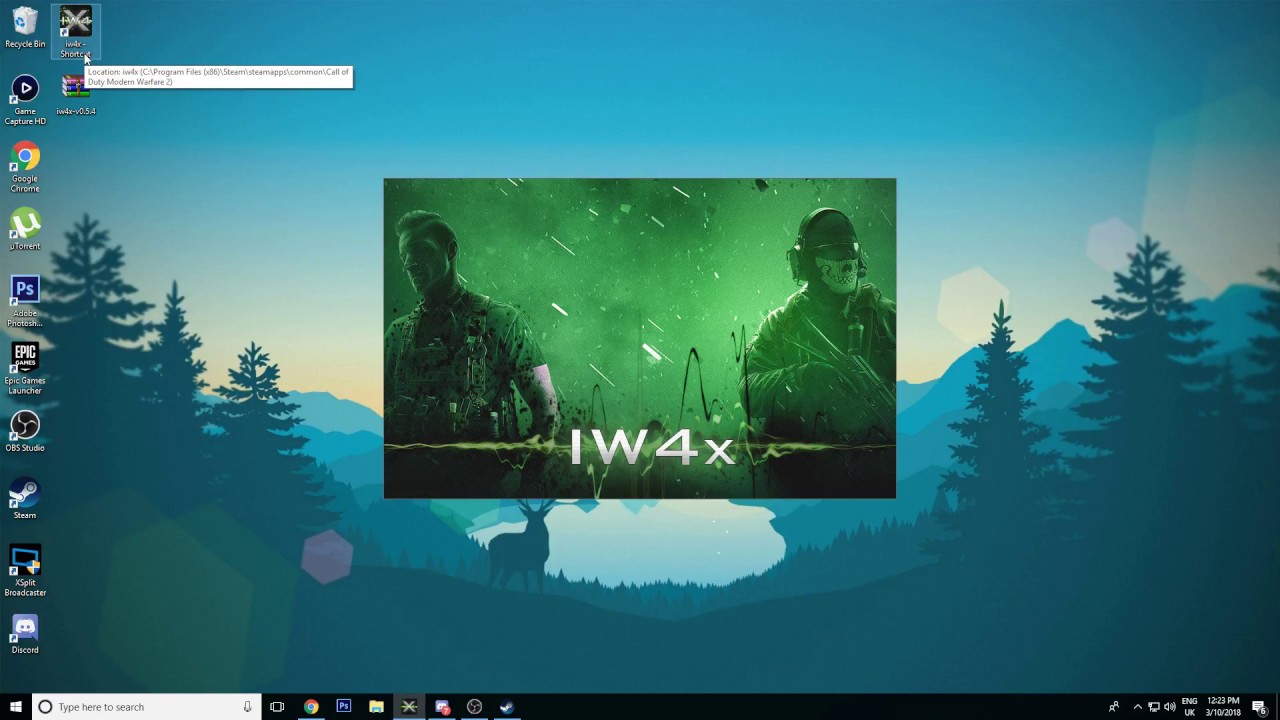The width and height of the screenshot is (1280, 720).
Task: Select the uTorrent desktop icon
Action: click(x=25, y=229)
